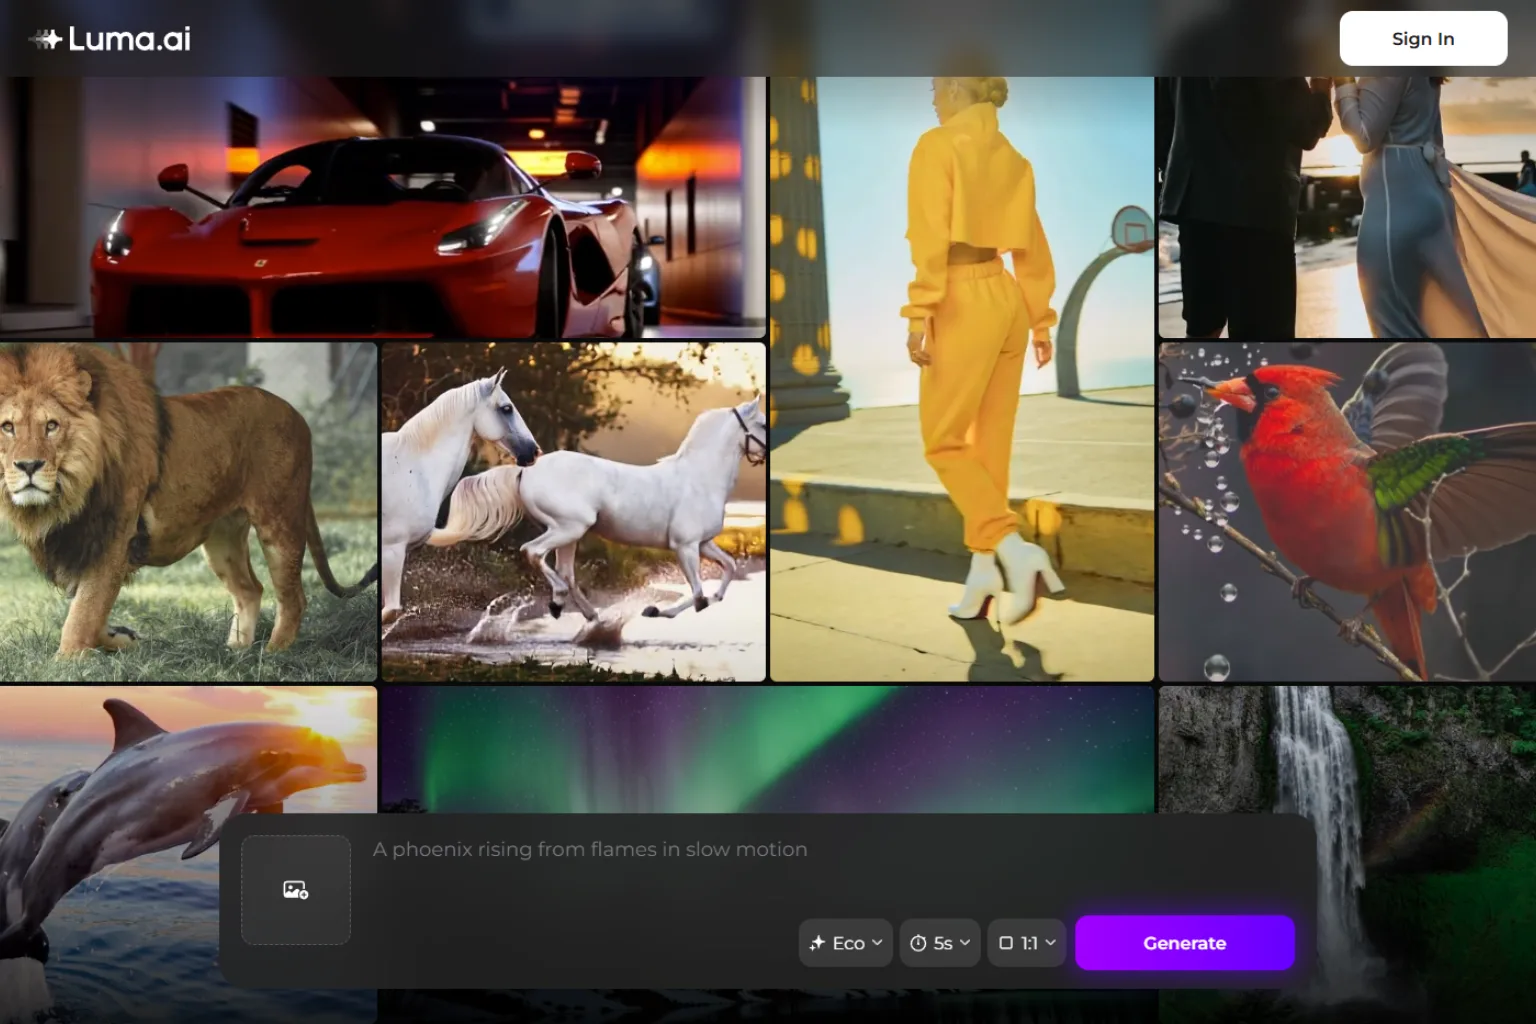Open the lion thumbnail

point(188,512)
